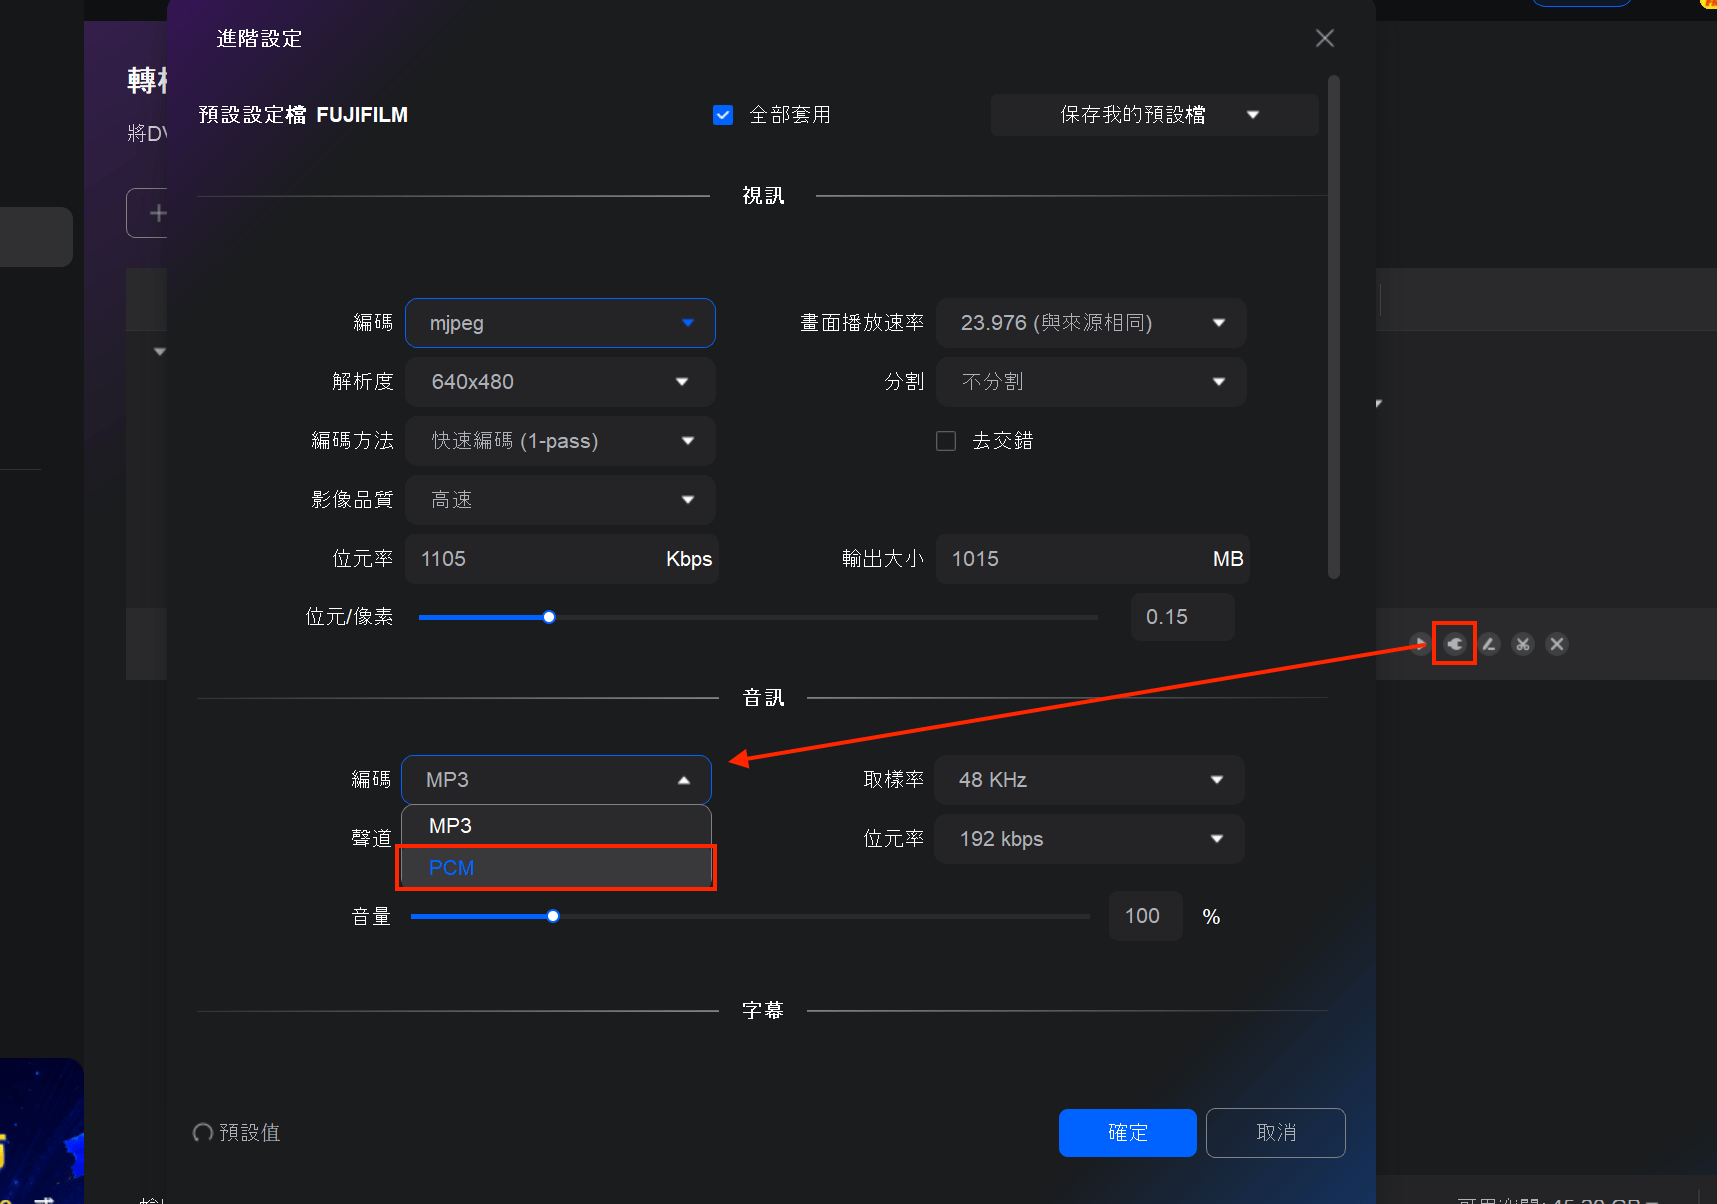The image size is (1717, 1204).
Task: Click the cancel (取消) button
Action: 1276,1133
